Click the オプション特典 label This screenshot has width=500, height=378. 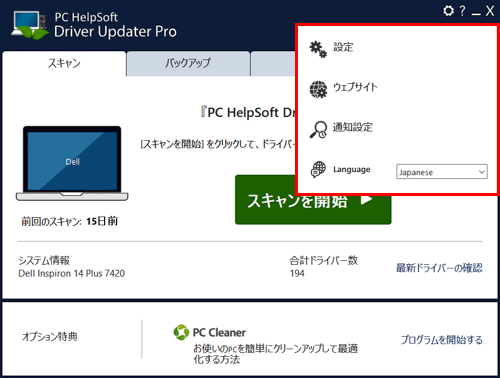[x=50, y=337]
